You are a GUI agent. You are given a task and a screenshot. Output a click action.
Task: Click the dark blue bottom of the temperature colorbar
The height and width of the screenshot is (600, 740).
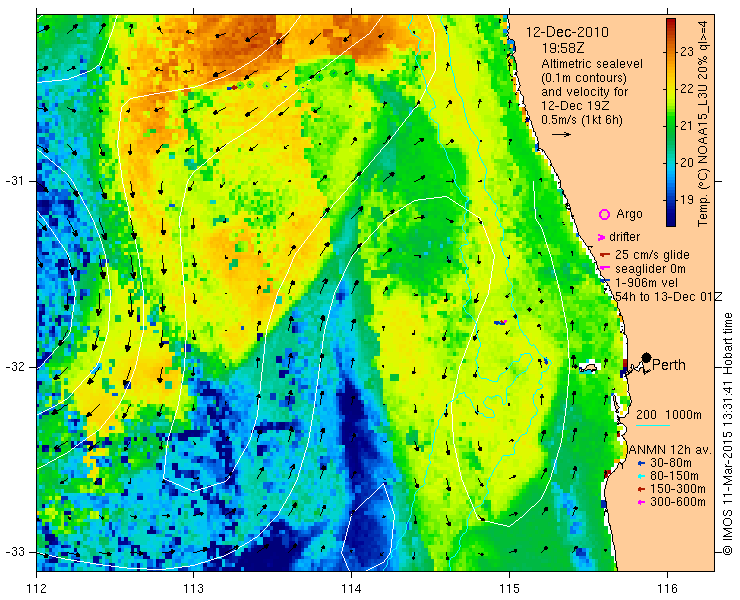(x=671, y=220)
